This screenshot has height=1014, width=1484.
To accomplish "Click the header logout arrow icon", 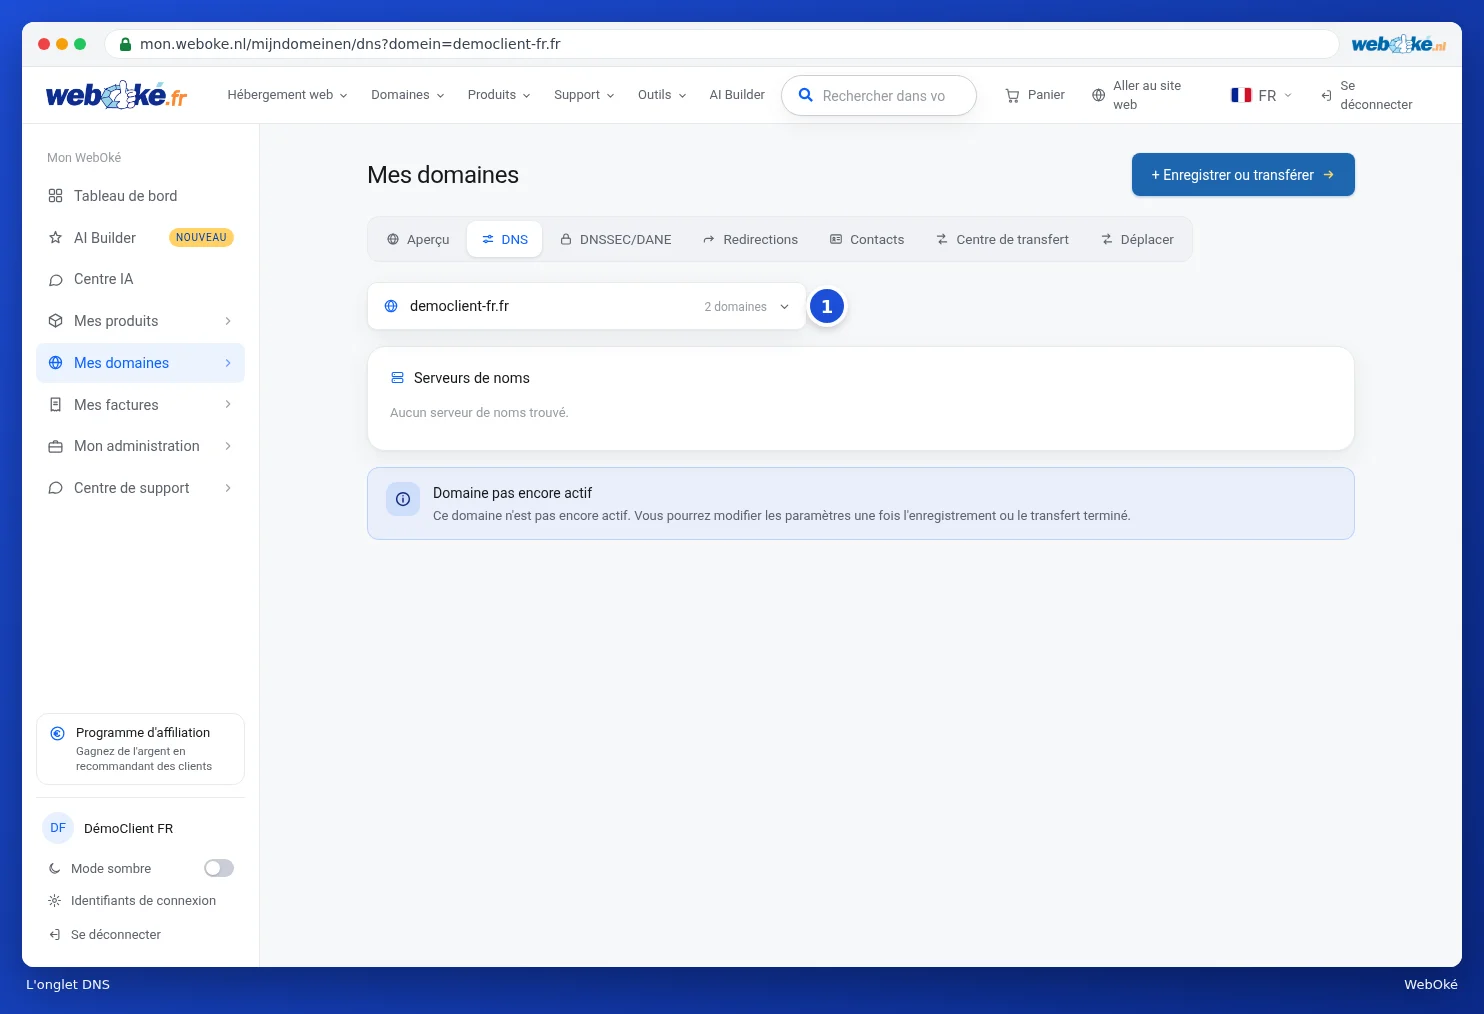I will tap(1326, 95).
